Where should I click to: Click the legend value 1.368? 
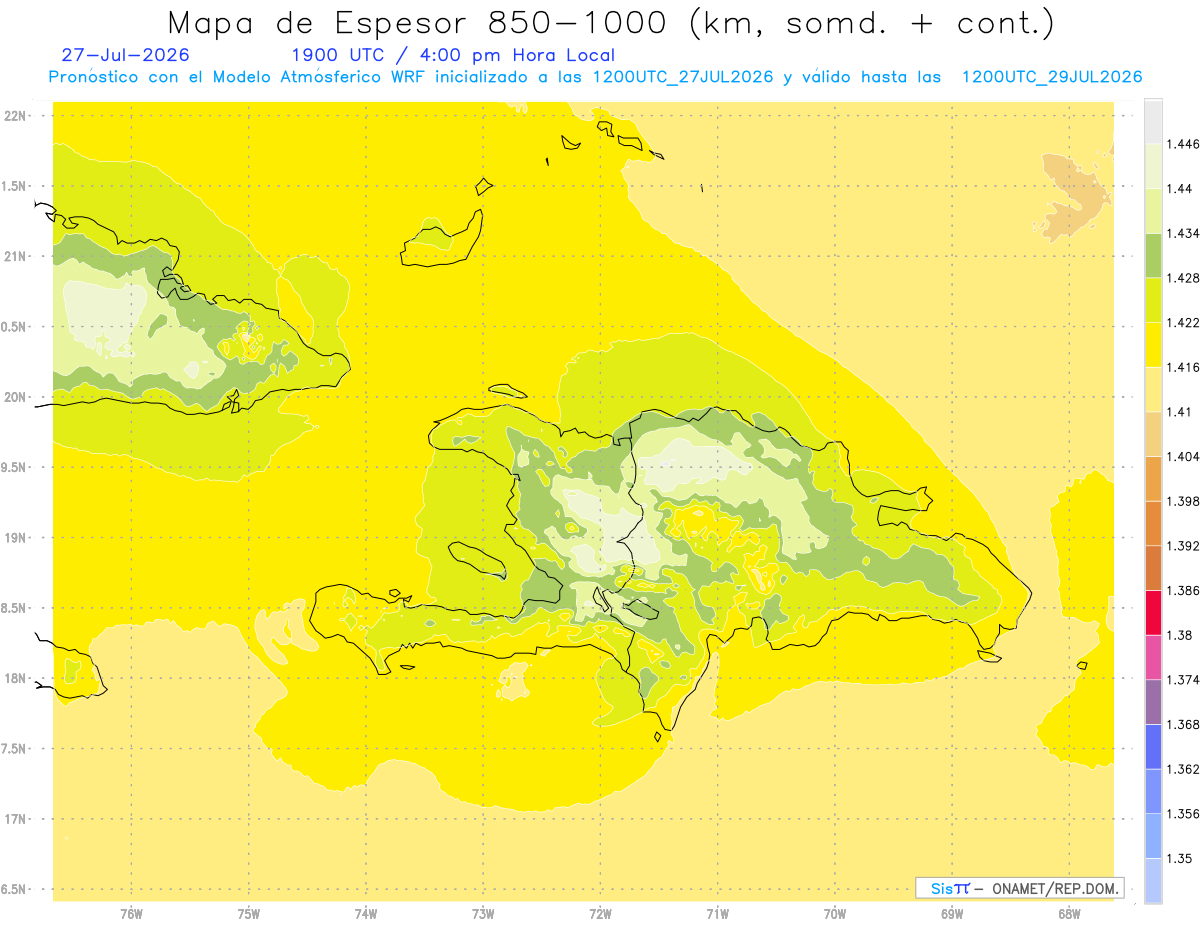[x=1185, y=724]
